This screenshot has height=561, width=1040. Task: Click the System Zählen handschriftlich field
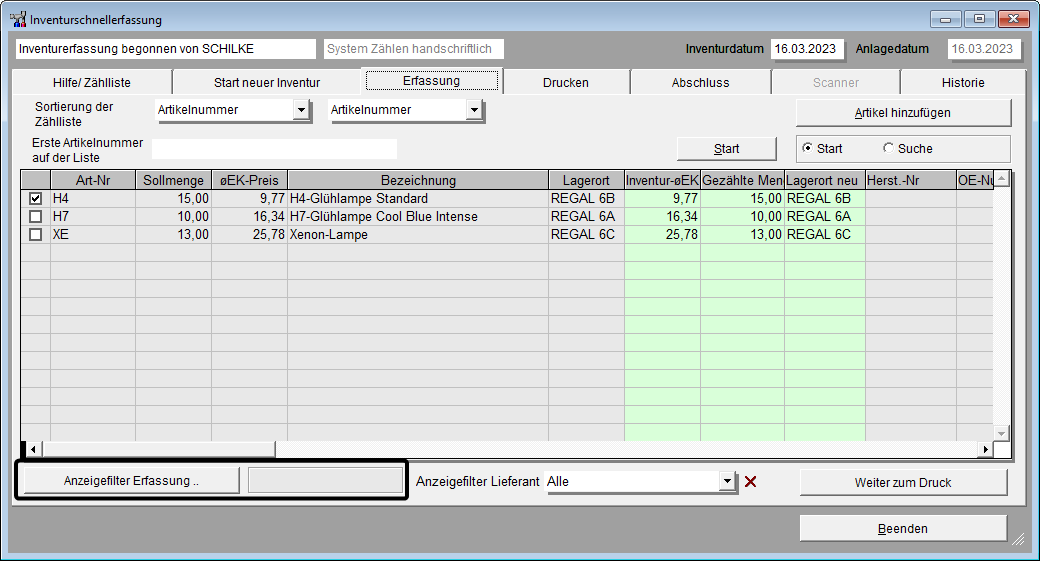414,49
